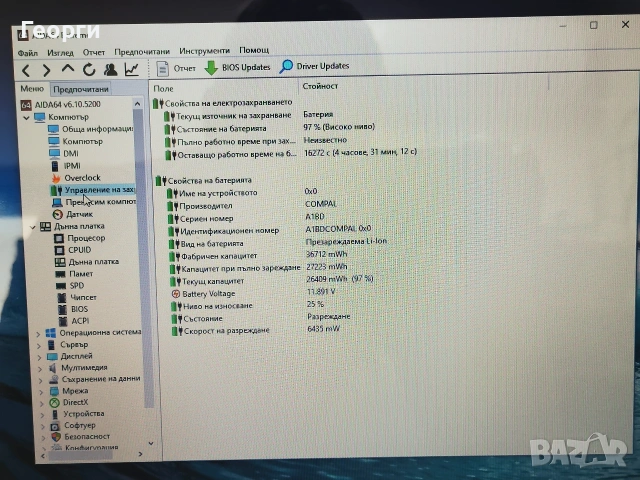640x480 pixels.
Task: Open the Отчет menu in the menu bar
Action: click(x=94, y=52)
